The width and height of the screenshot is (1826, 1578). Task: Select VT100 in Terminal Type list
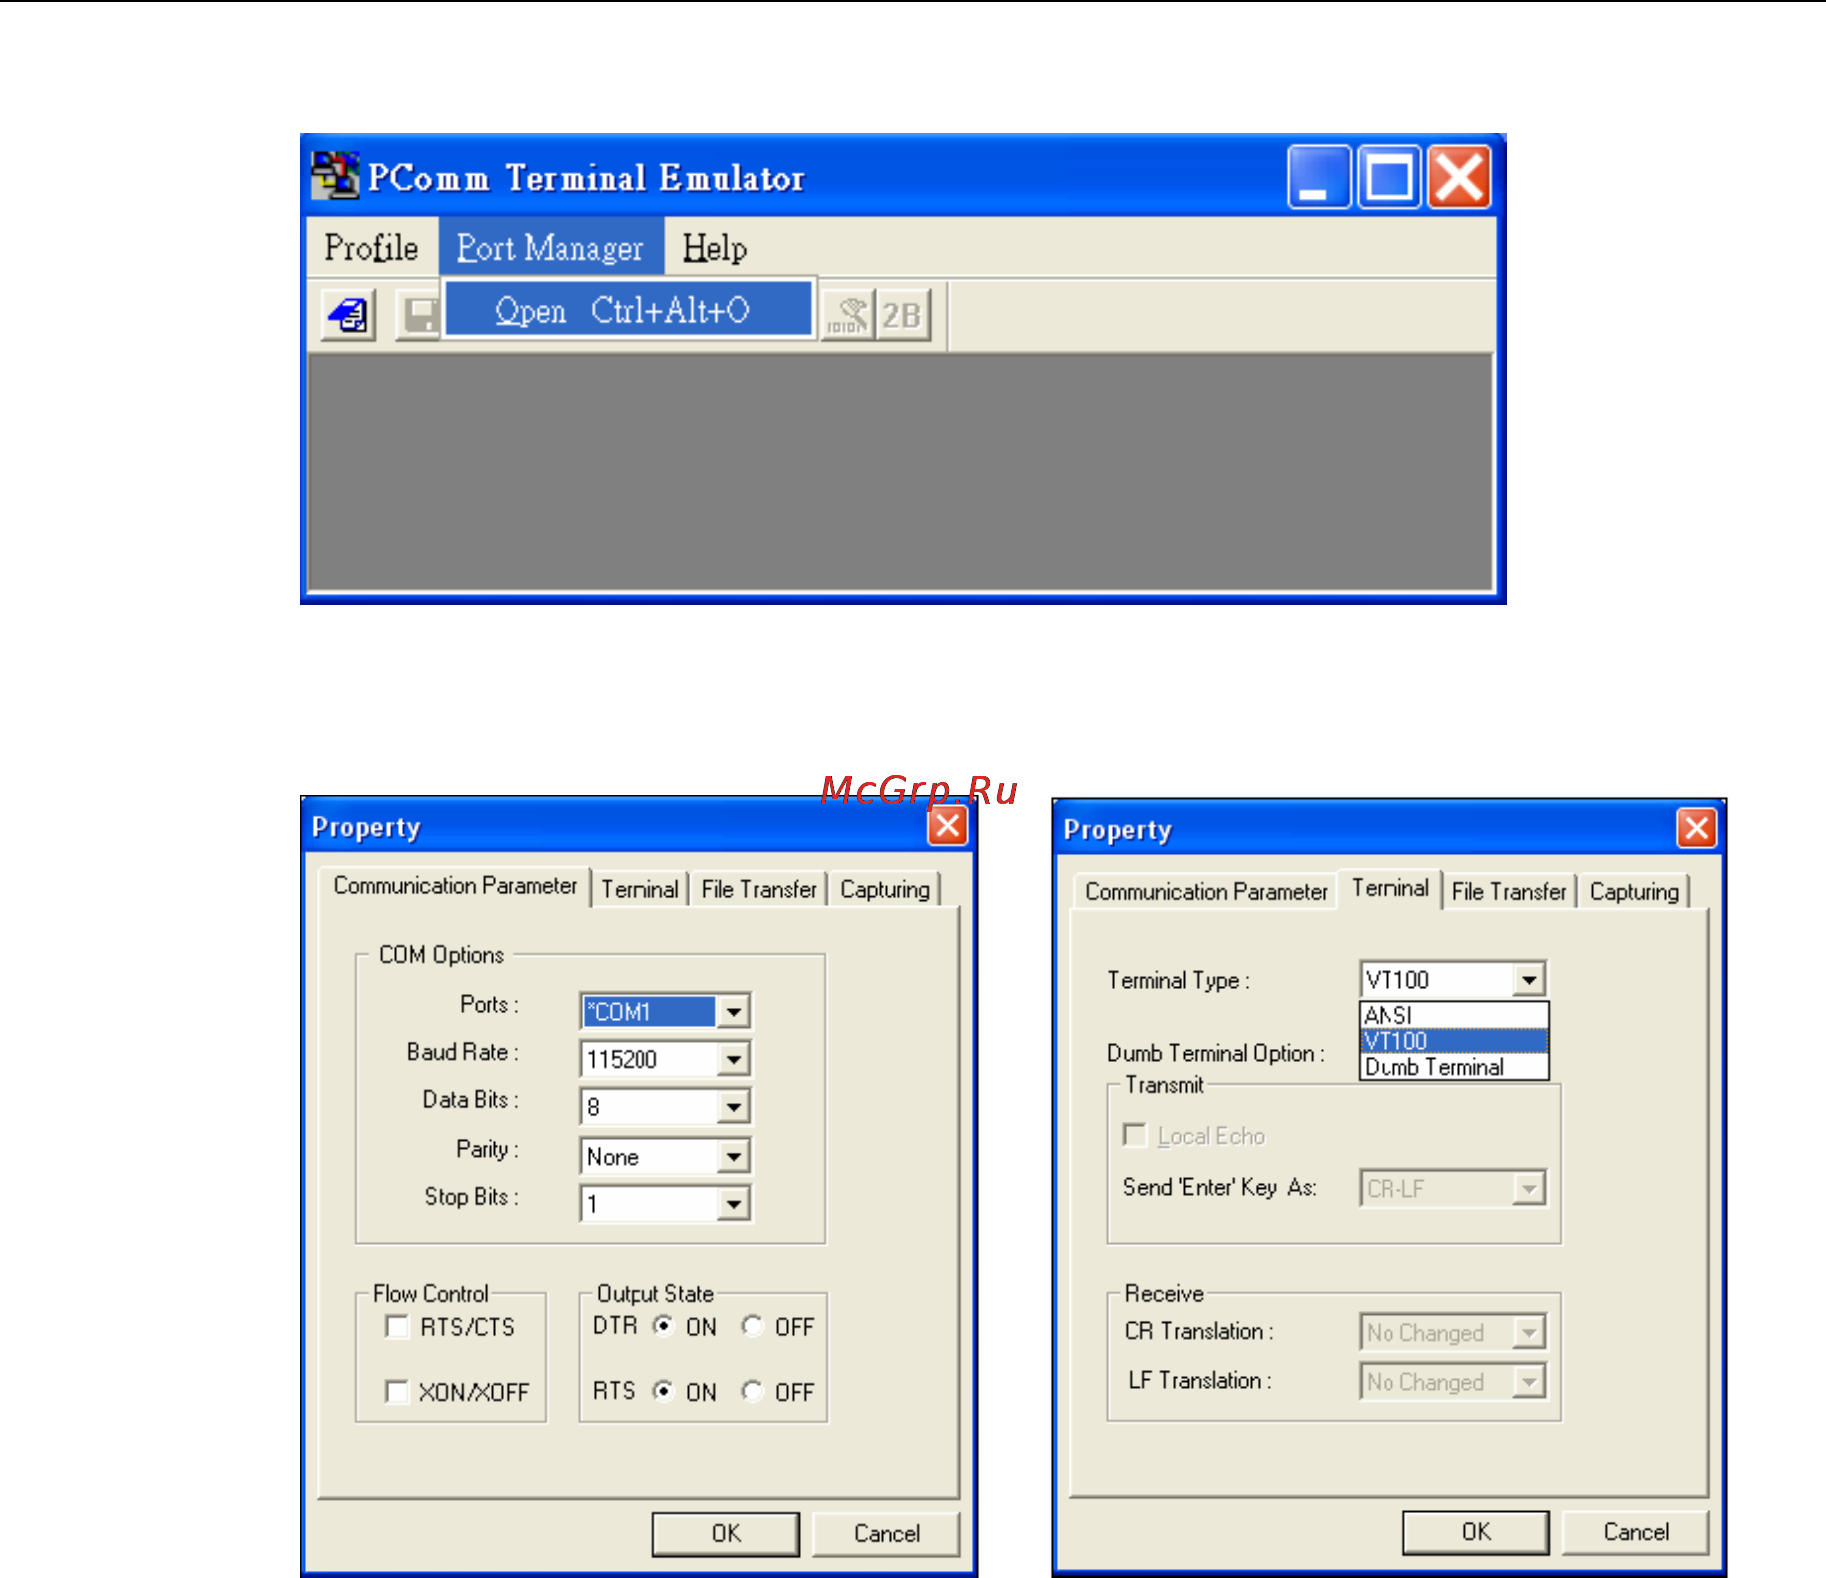[1454, 1041]
